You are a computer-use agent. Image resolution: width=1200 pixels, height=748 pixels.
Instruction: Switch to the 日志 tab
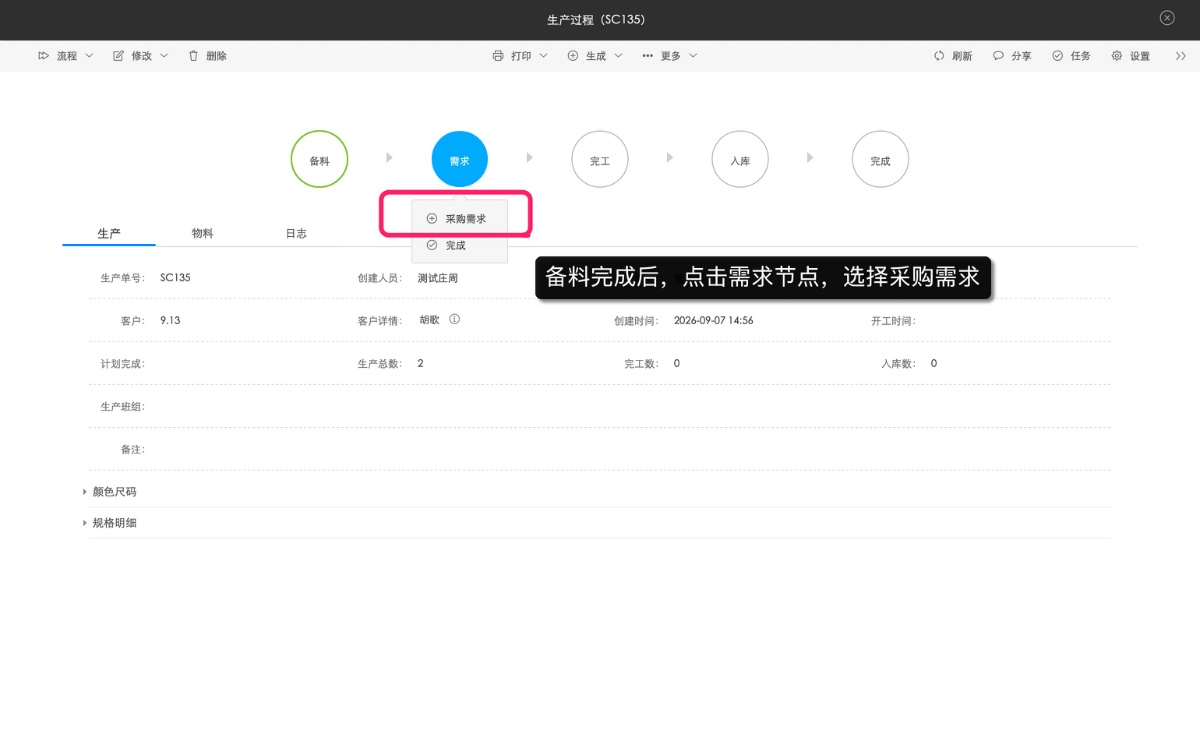tap(296, 233)
